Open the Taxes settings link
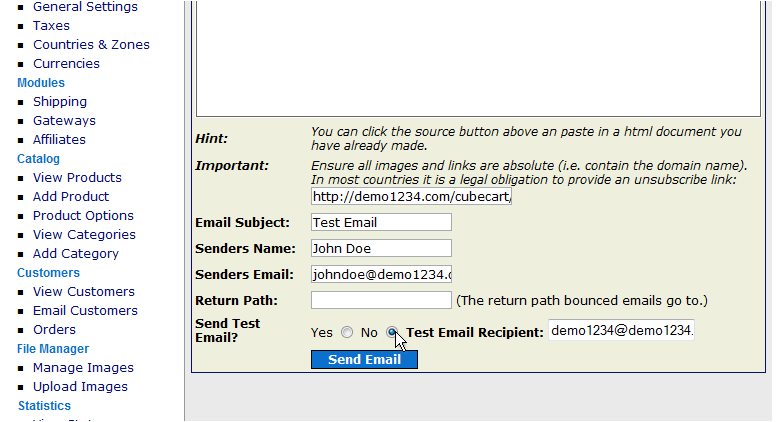 (x=51, y=26)
